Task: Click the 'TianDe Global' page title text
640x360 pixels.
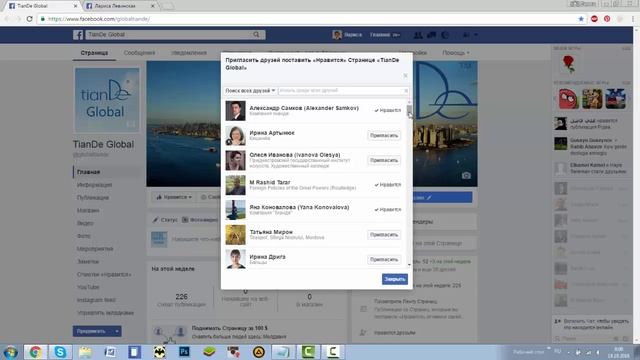Action: tap(103, 144)
